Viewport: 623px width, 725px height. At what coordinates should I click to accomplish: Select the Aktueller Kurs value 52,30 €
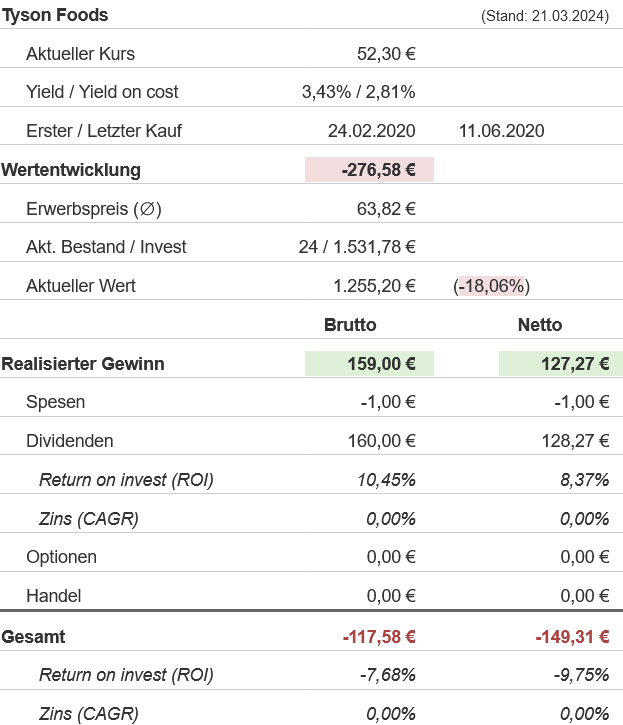tap(386, 54)
